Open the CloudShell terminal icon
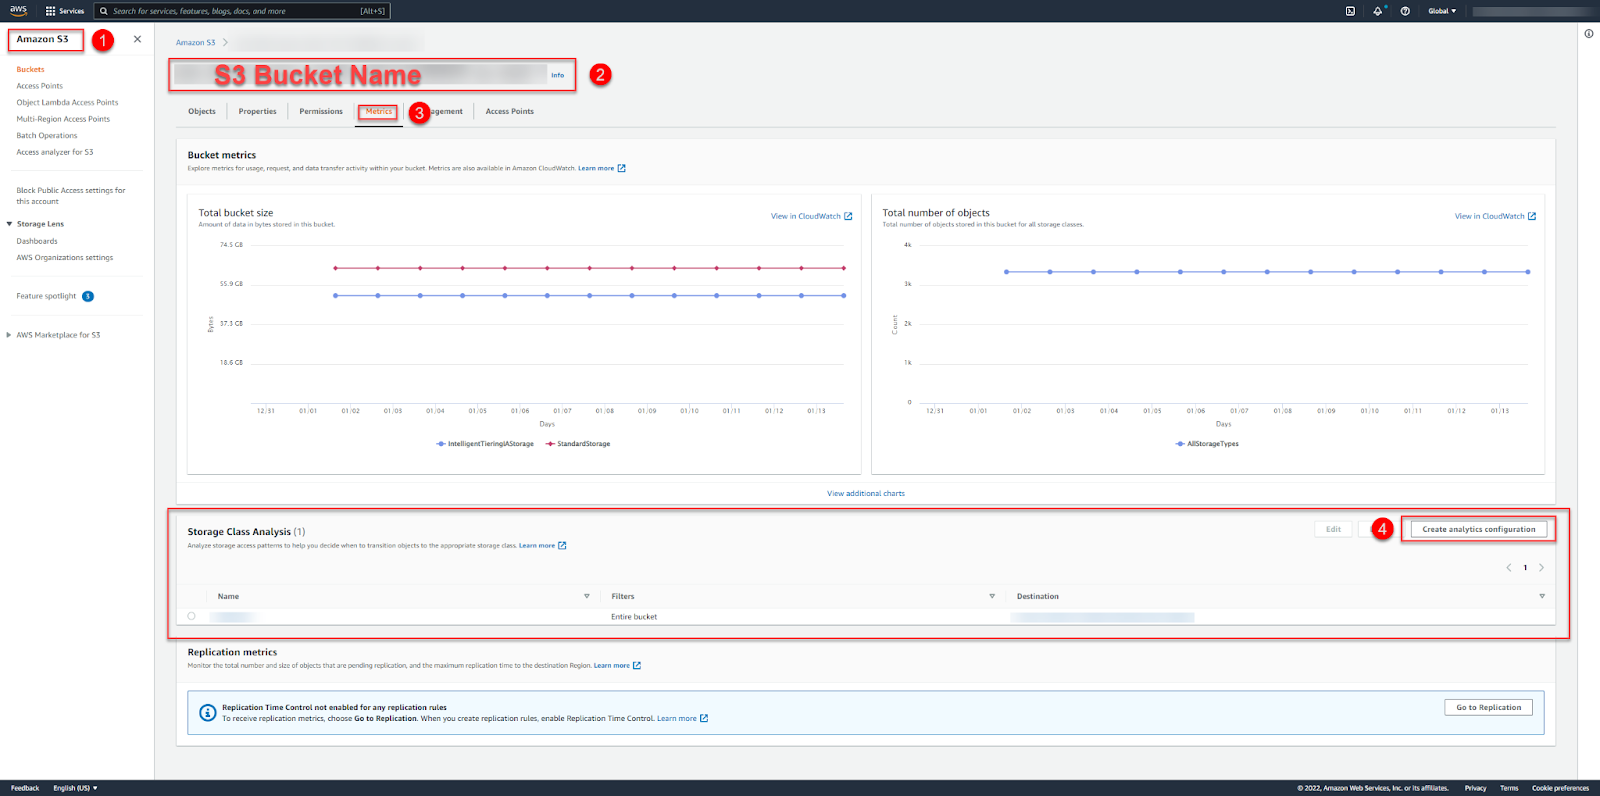Viewport: 1600px width, 796px height. (x=1350, y=11)
